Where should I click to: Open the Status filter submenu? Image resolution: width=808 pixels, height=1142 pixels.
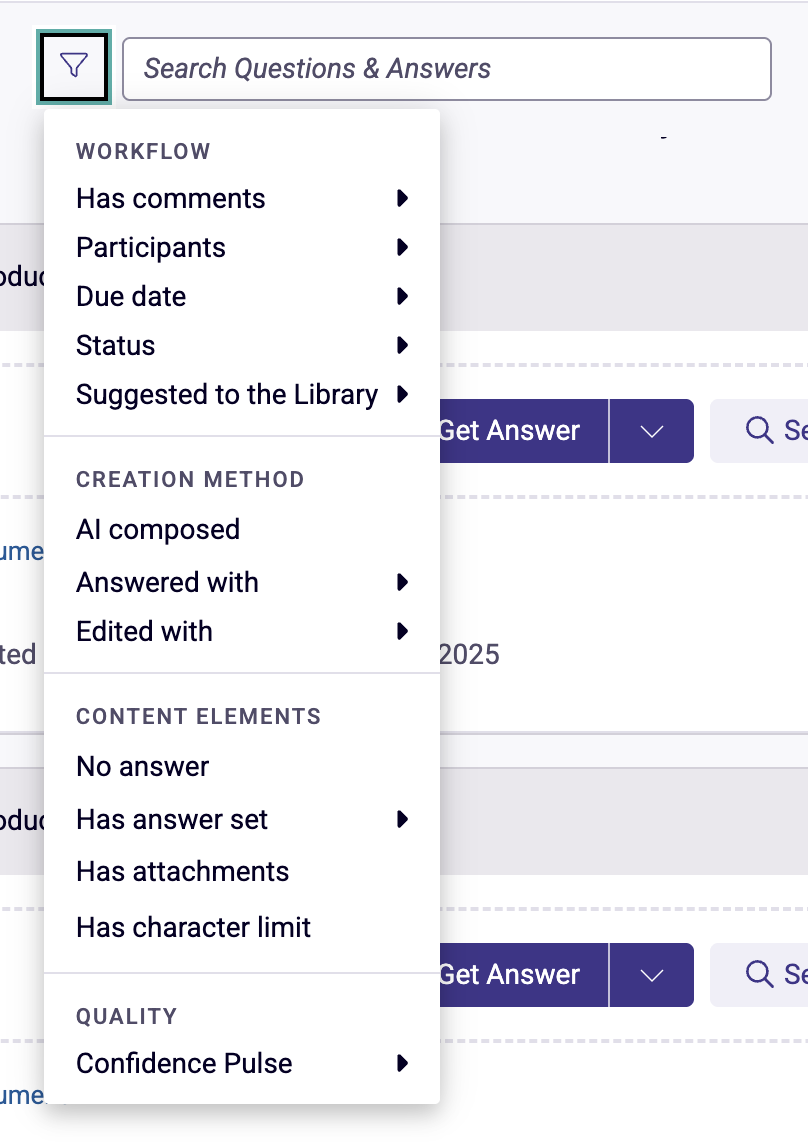click(242, 345)
